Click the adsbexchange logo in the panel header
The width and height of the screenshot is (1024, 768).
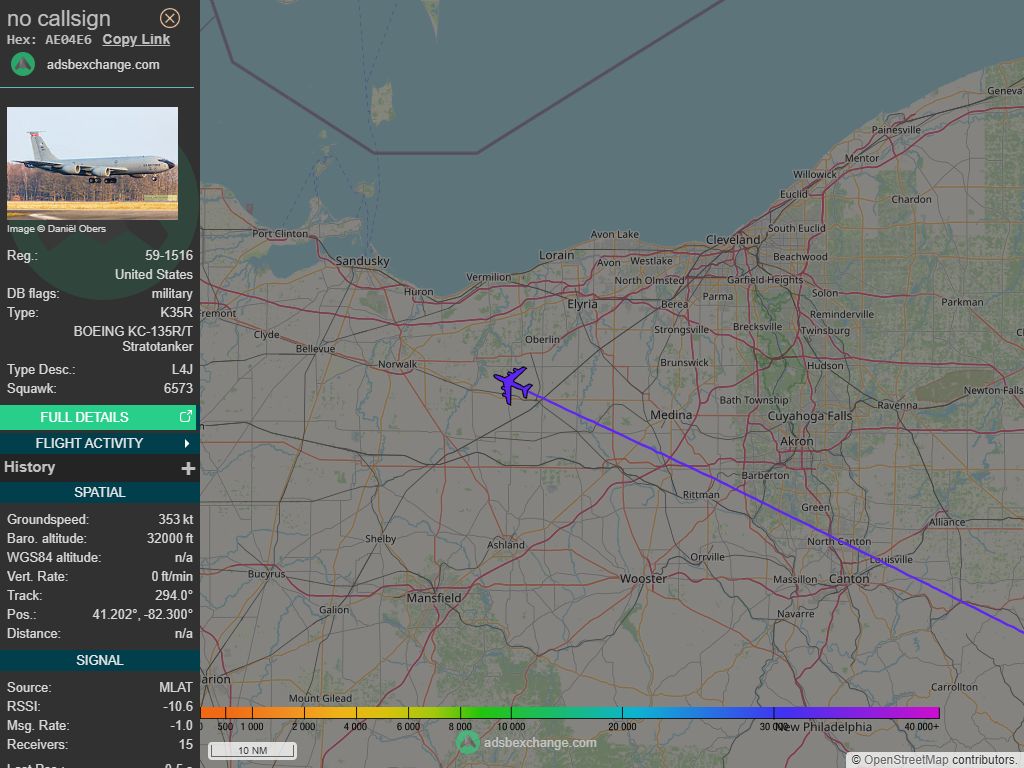22,64
